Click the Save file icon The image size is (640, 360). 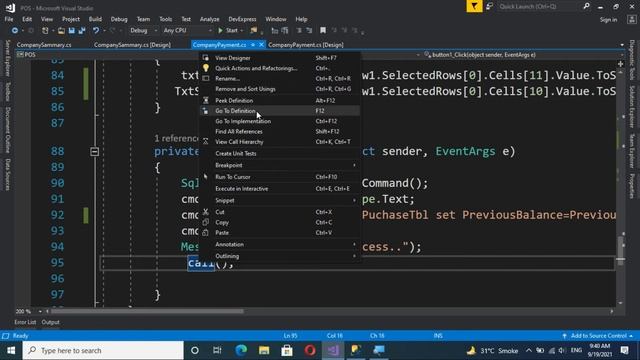pyautogui.click(x=72, y=31)
